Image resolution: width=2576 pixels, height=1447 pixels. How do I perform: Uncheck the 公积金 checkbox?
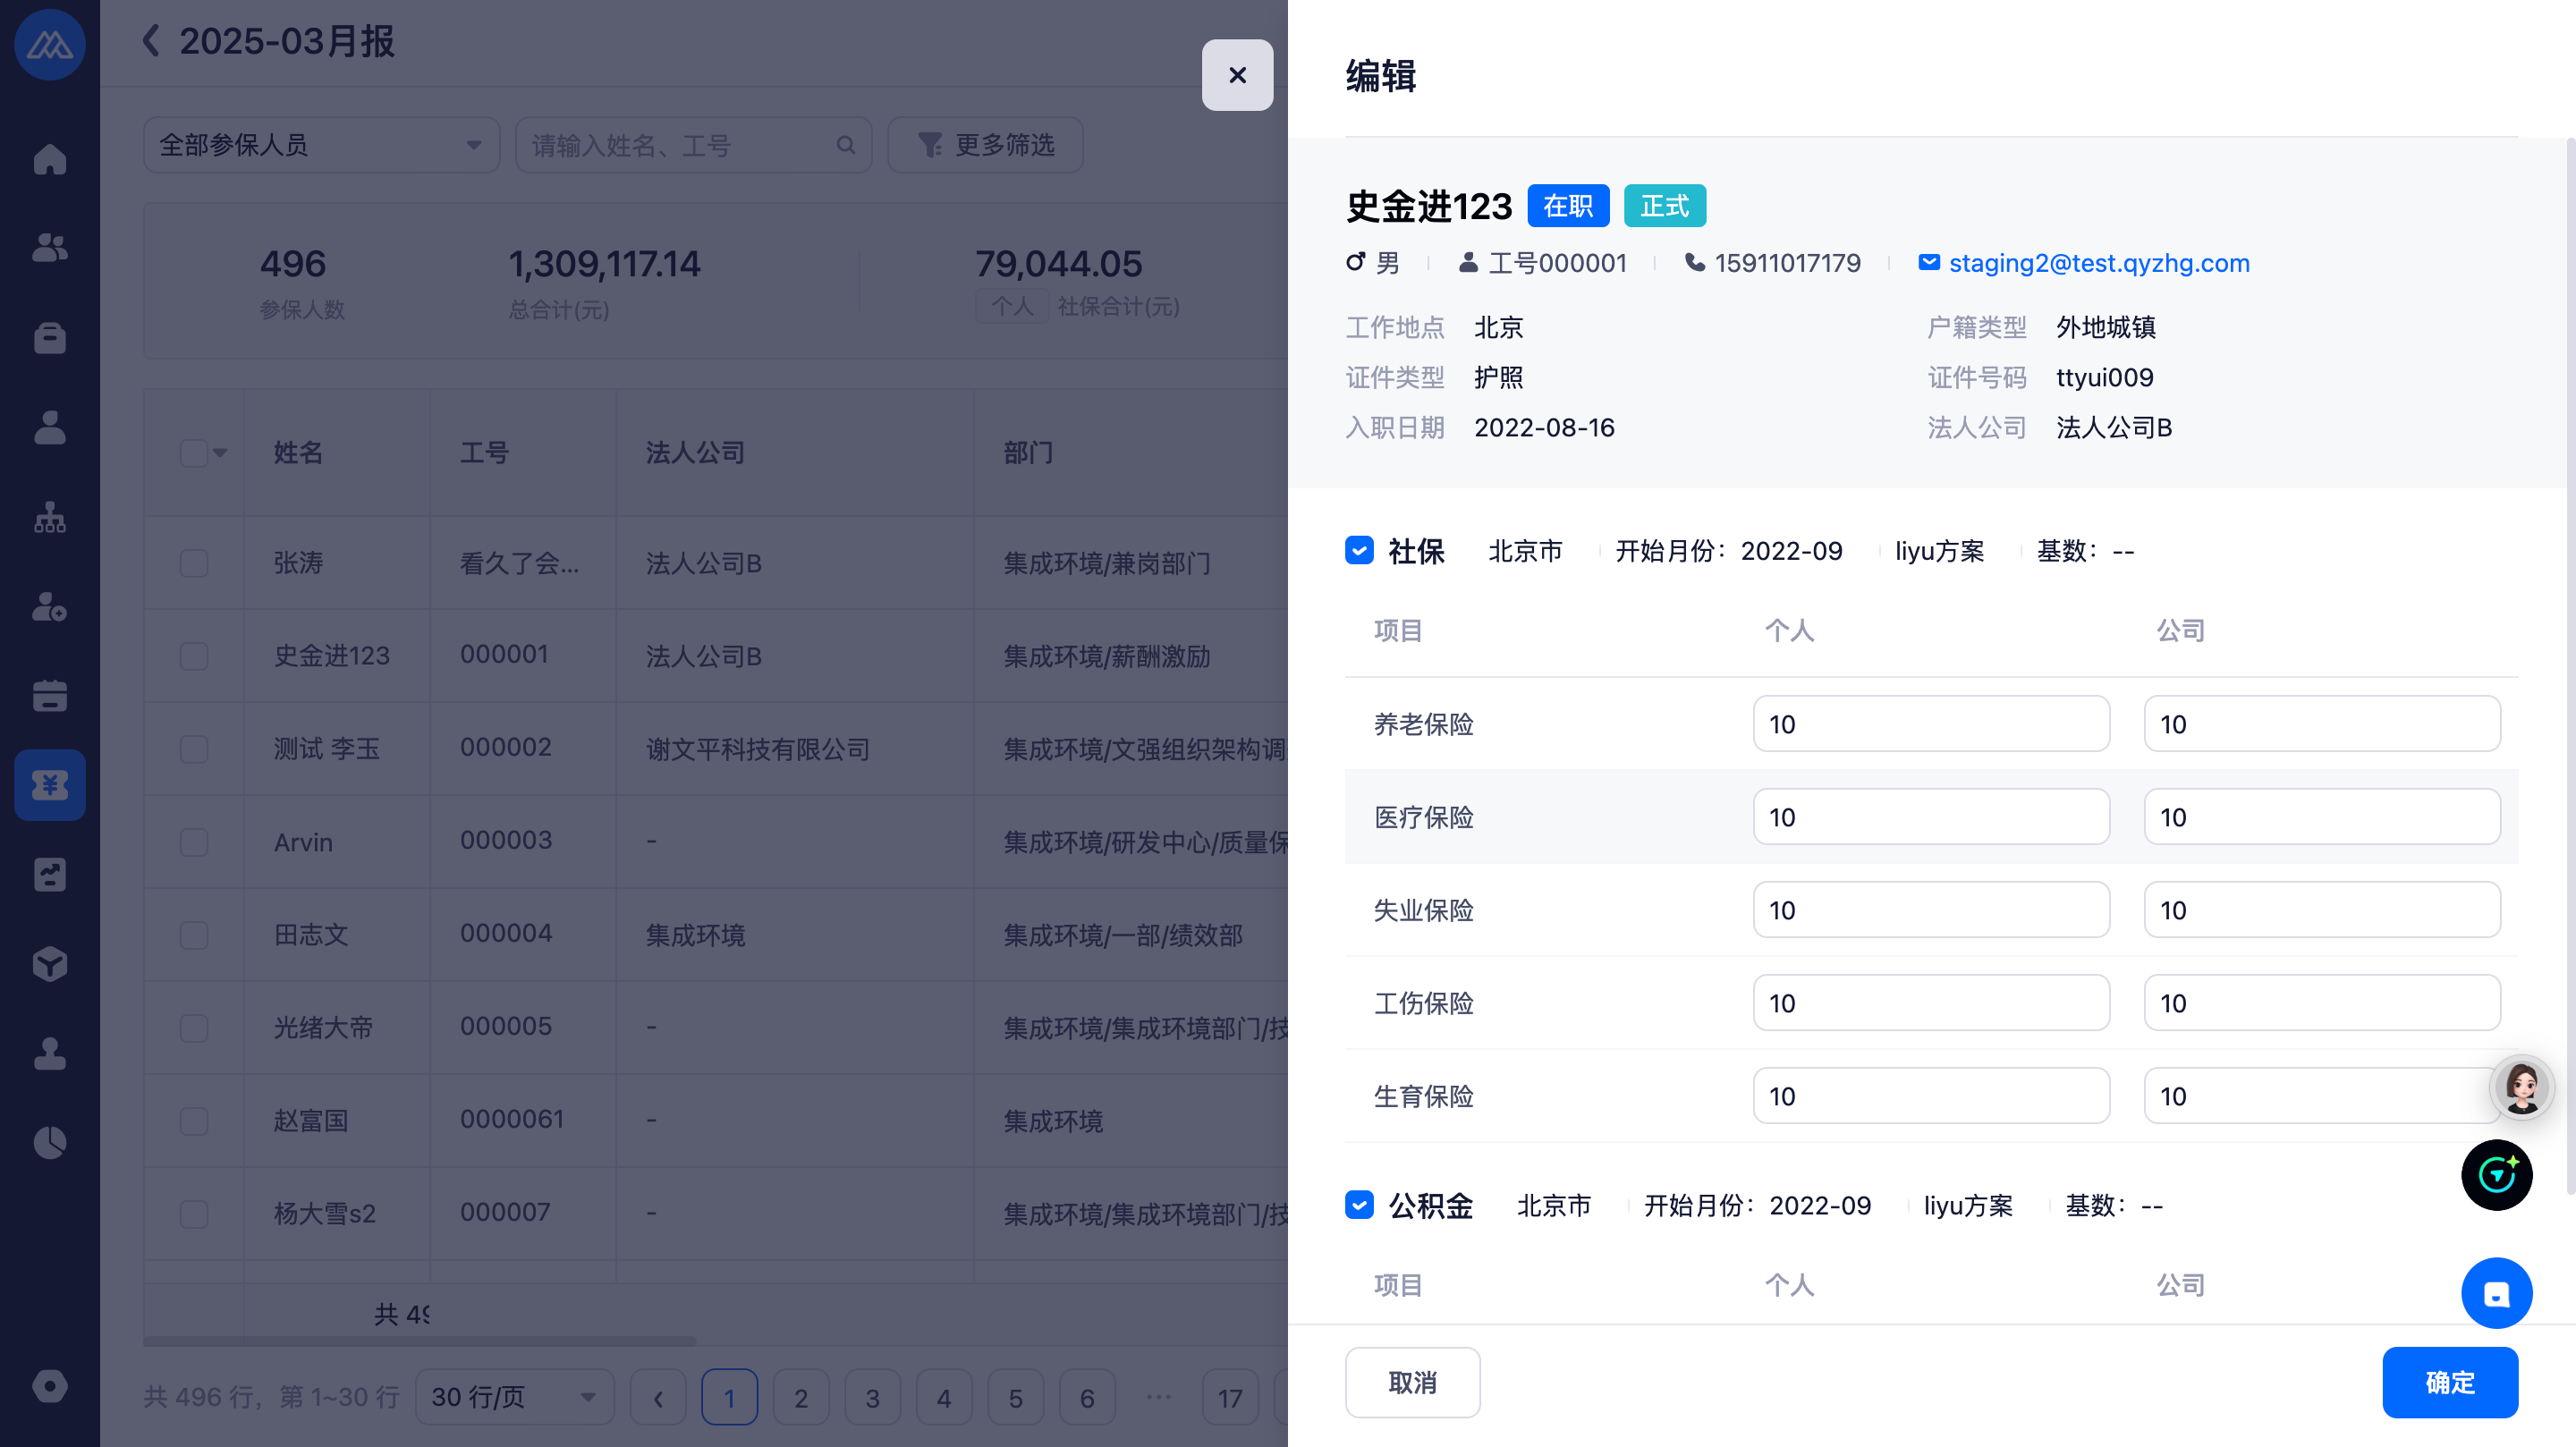pos(1359,1205)
